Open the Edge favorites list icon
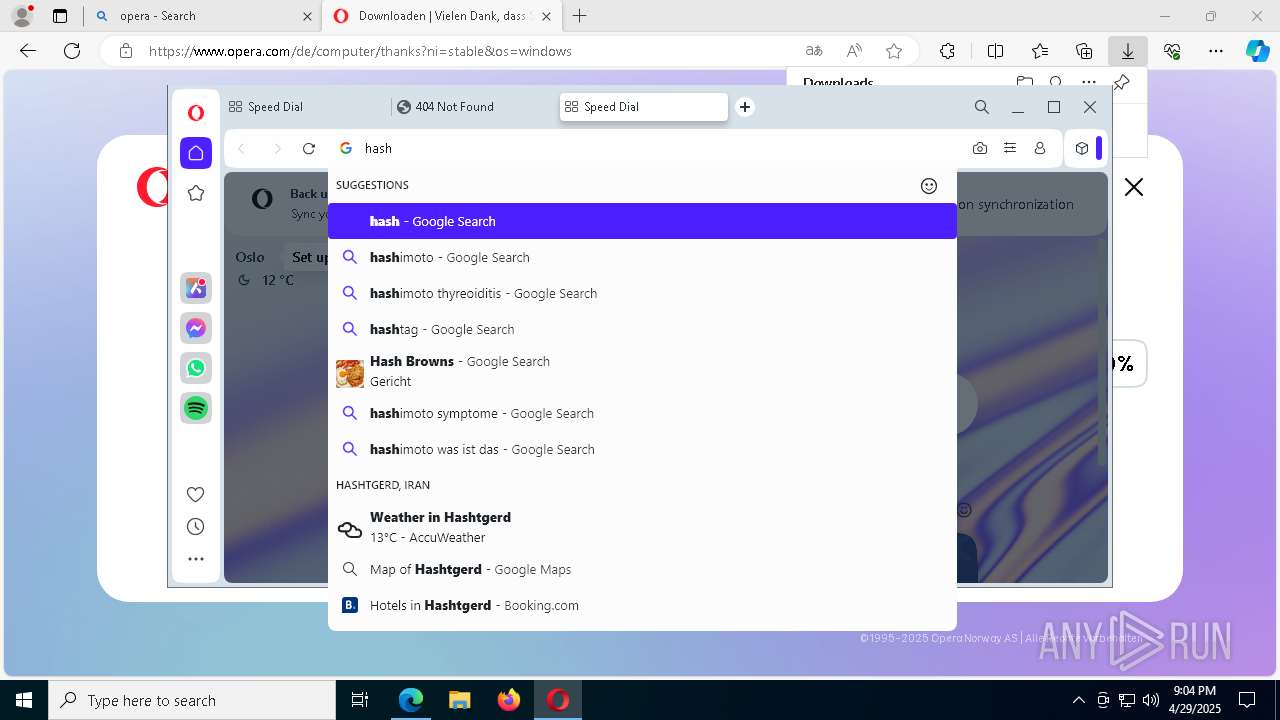The height and width of the screenshot is (720, 1280). pos(1040,51)
